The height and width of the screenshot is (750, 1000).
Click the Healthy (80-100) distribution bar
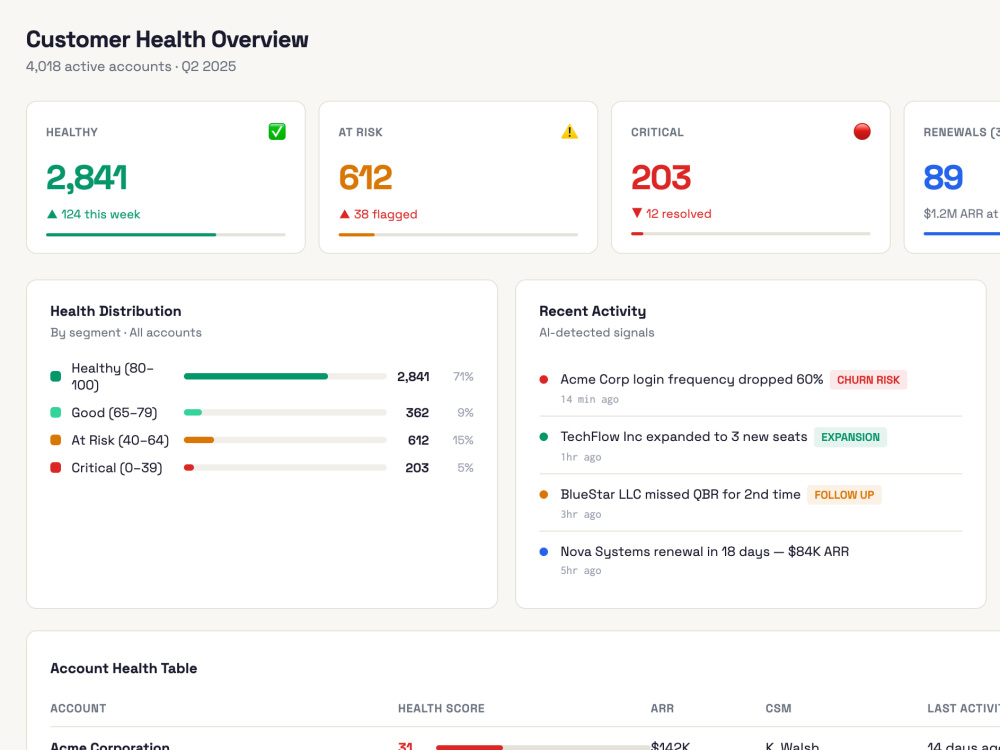pos(285,376)
